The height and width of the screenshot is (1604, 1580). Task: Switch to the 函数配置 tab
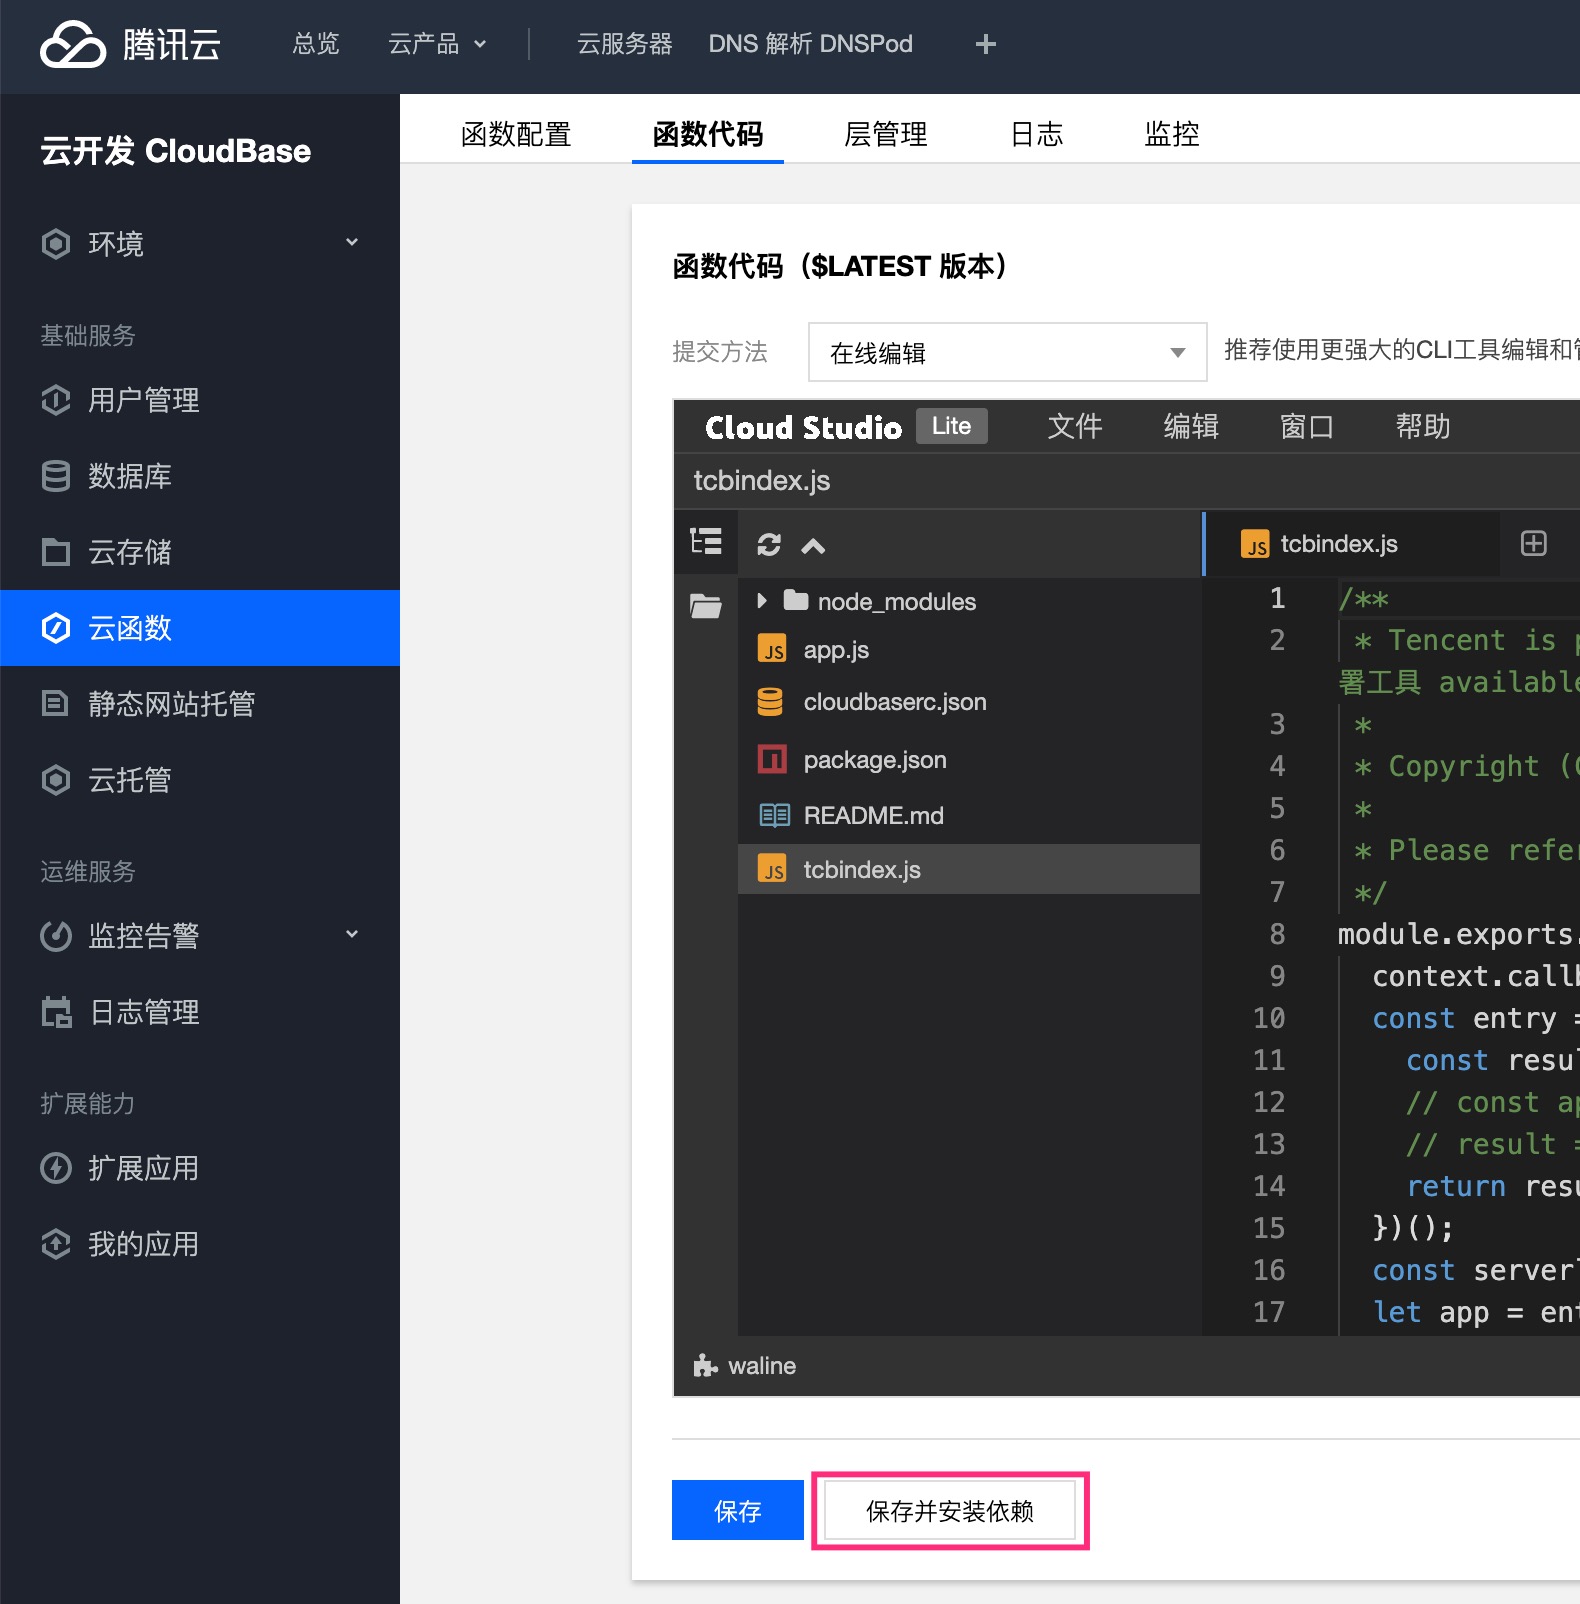tap(516, 134)
